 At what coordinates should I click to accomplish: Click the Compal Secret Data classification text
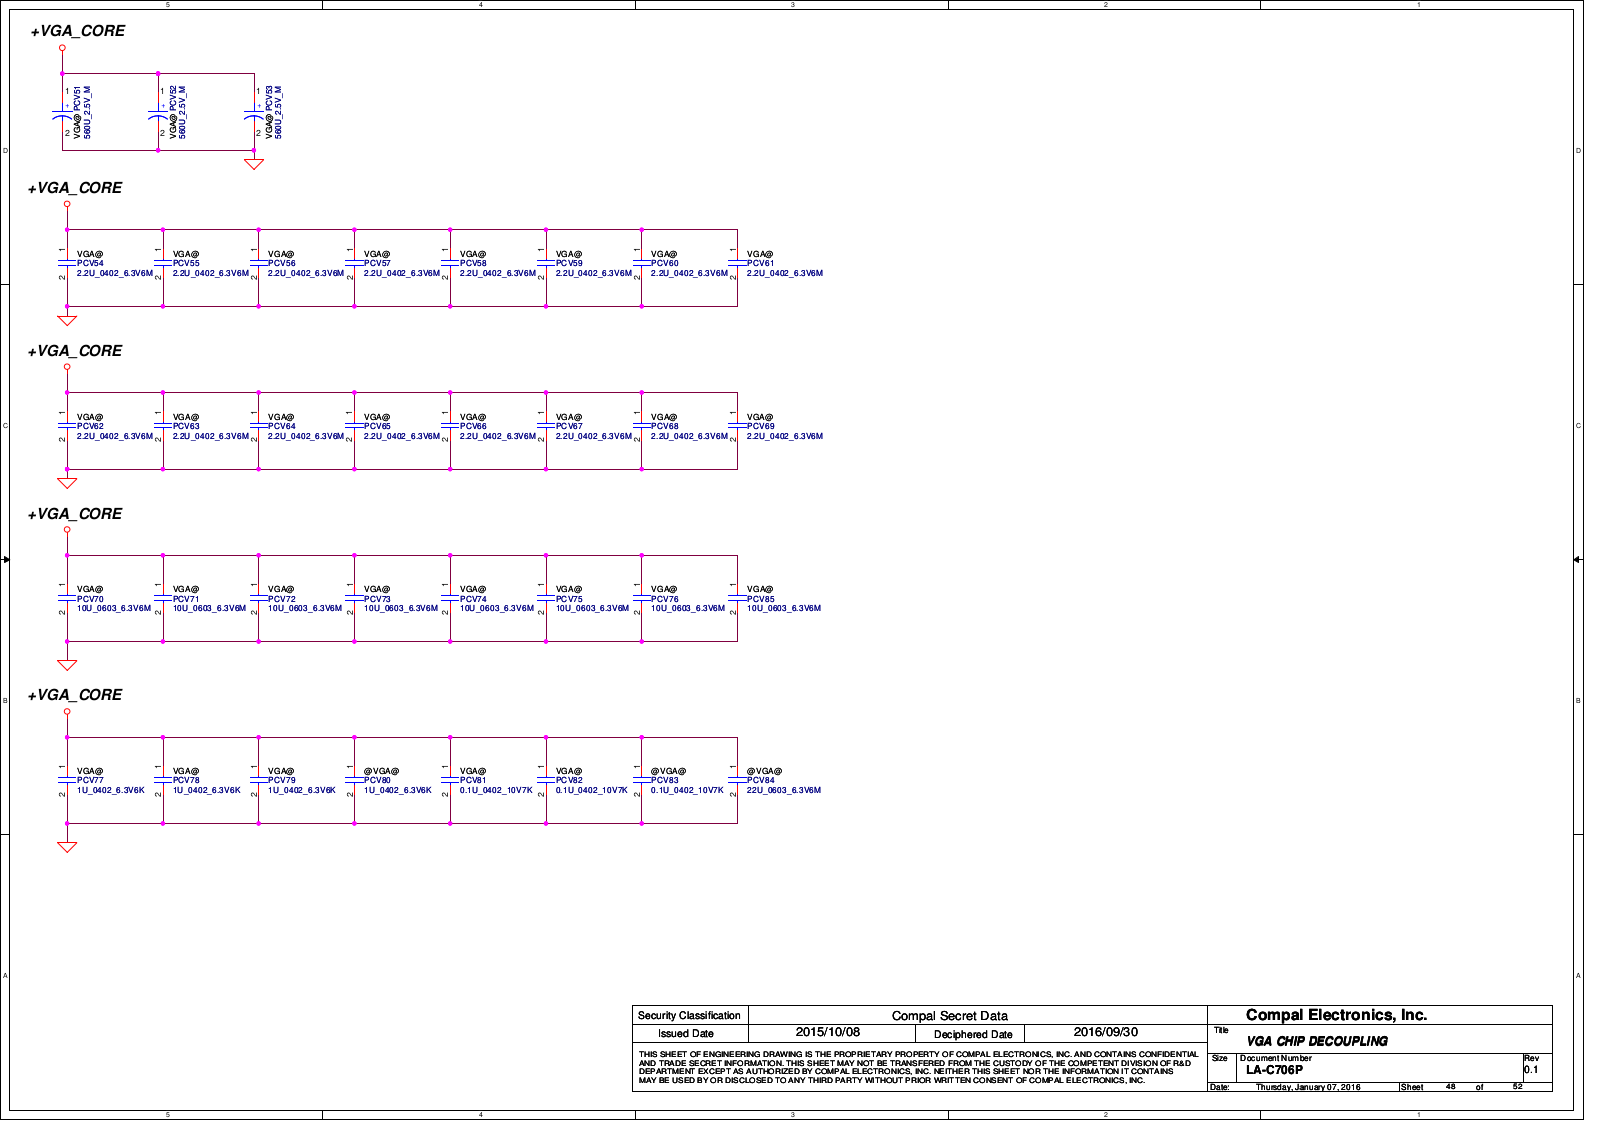pos(949,1016)
